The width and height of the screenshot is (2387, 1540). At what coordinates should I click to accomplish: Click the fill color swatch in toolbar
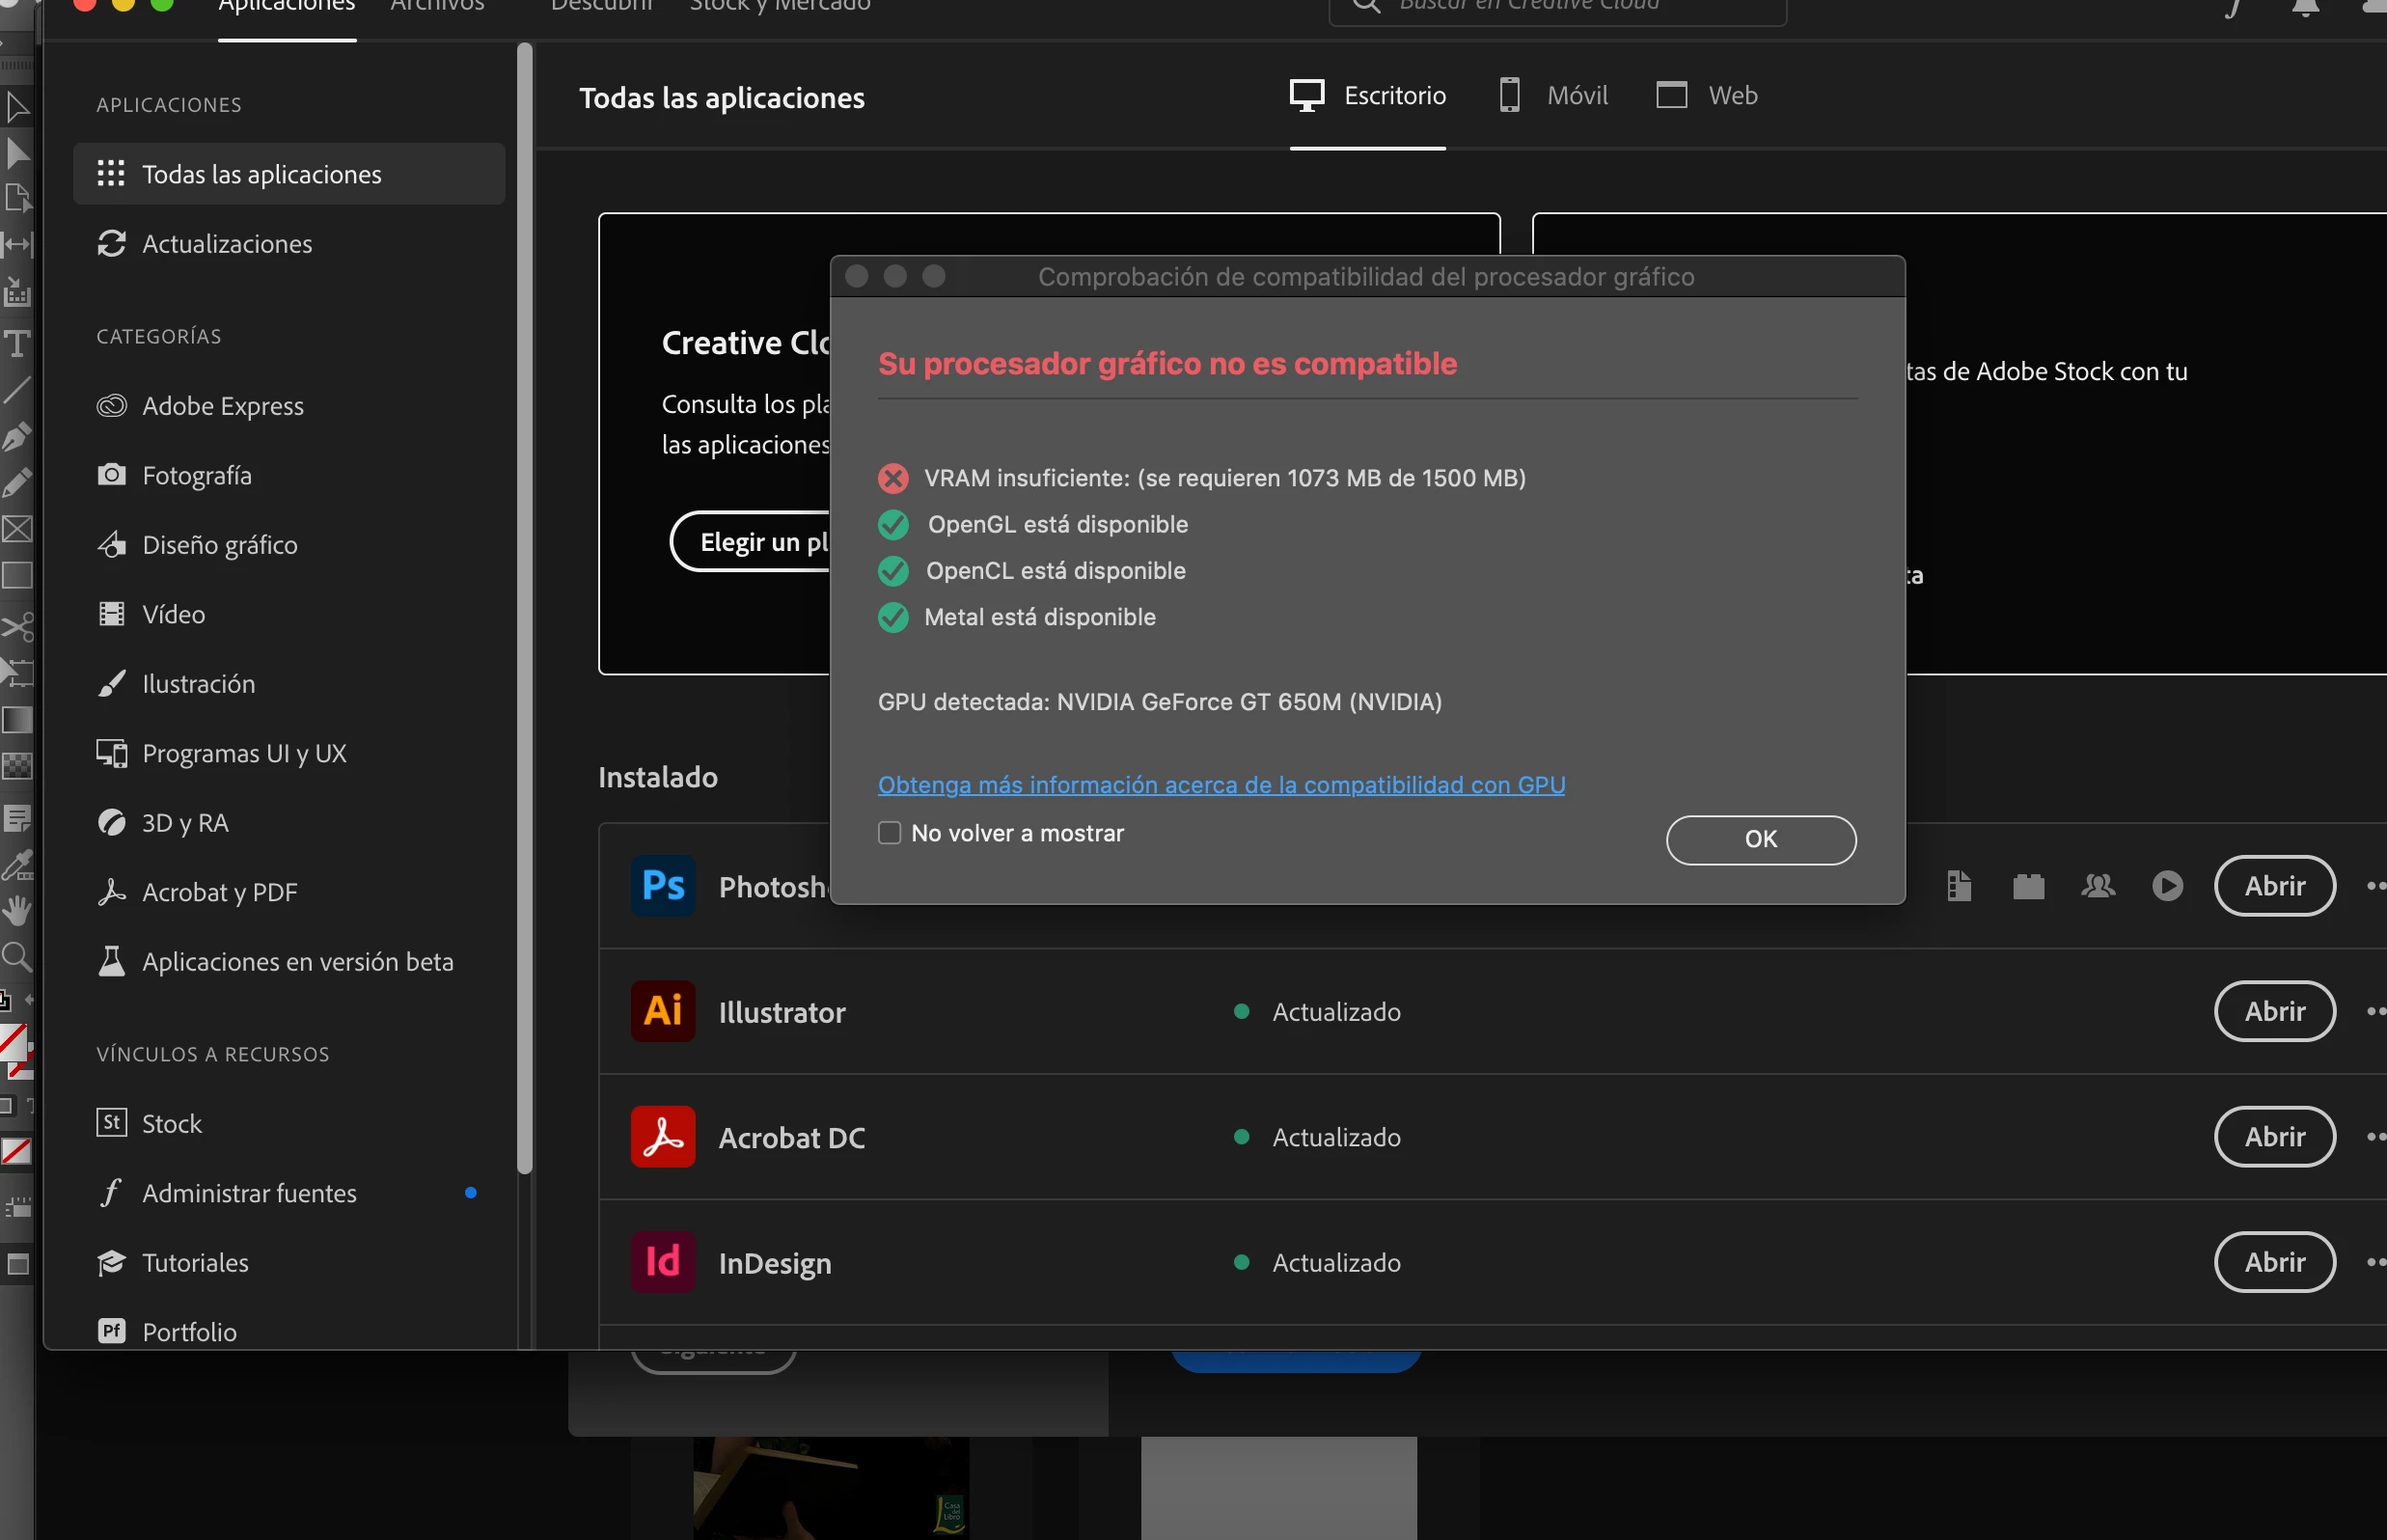[x=12, y=1042]
